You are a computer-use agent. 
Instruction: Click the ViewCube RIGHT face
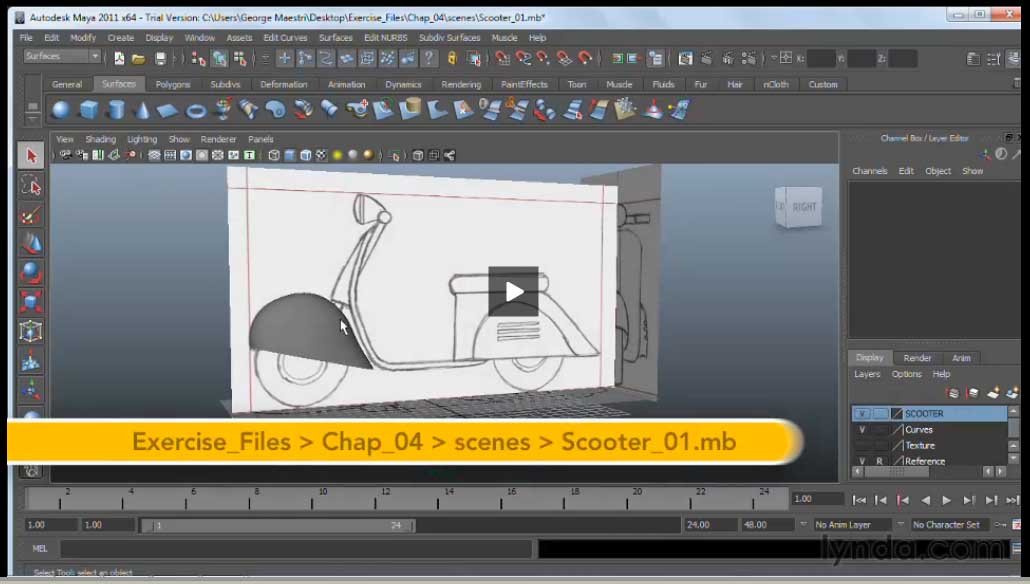pos(803,208)
